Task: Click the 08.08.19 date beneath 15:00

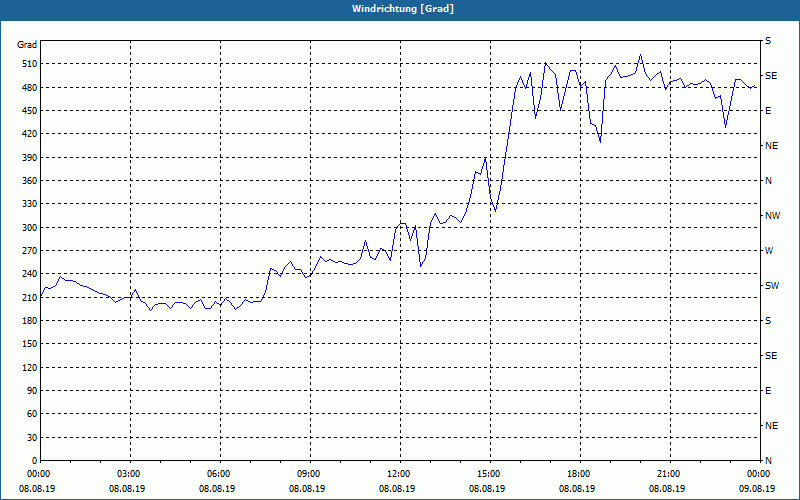Action: 487,489
